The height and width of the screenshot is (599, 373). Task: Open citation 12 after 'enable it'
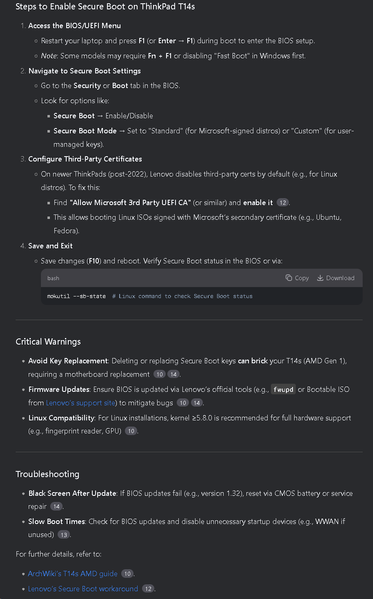pos(282,202)
